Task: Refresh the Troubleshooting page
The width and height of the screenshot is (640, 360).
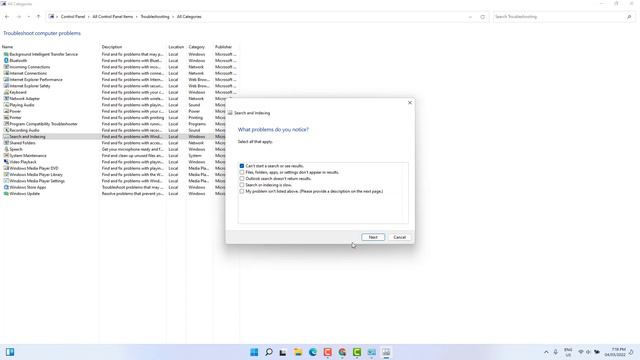Action: click(x=482, y=17)
